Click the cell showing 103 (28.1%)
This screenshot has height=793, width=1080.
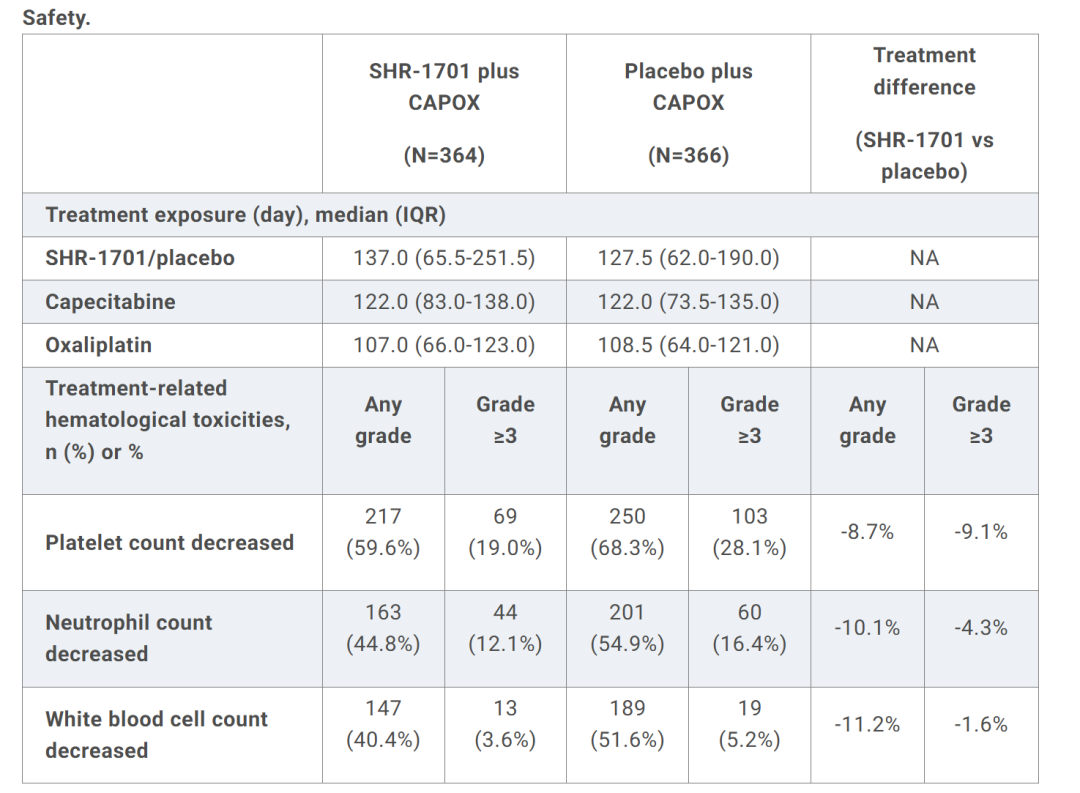point(749,532)
